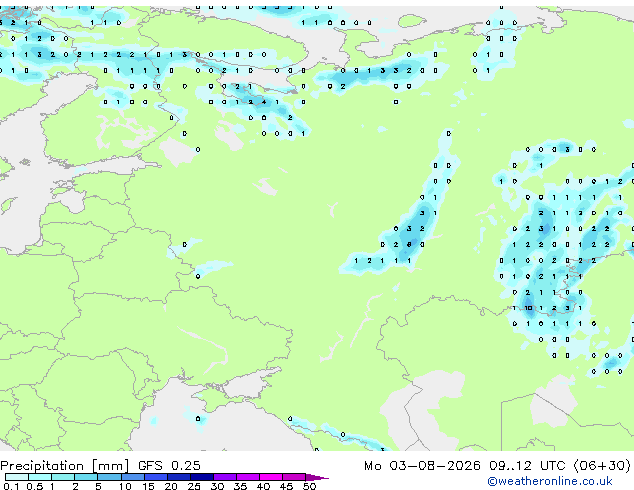Click the '10' precipitation value on the map

[x=528, y=308]
